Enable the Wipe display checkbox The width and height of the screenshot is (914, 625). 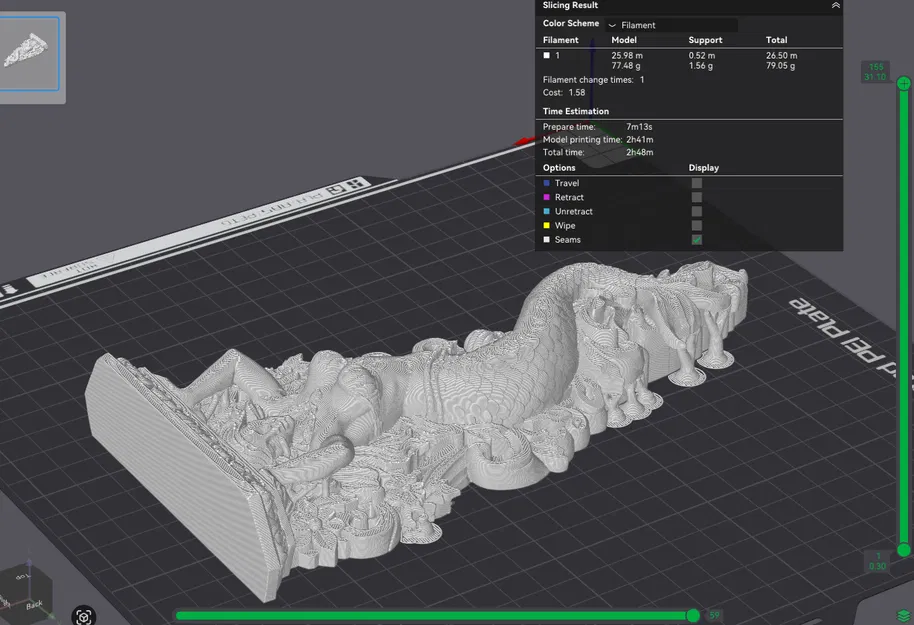[696, 225]
